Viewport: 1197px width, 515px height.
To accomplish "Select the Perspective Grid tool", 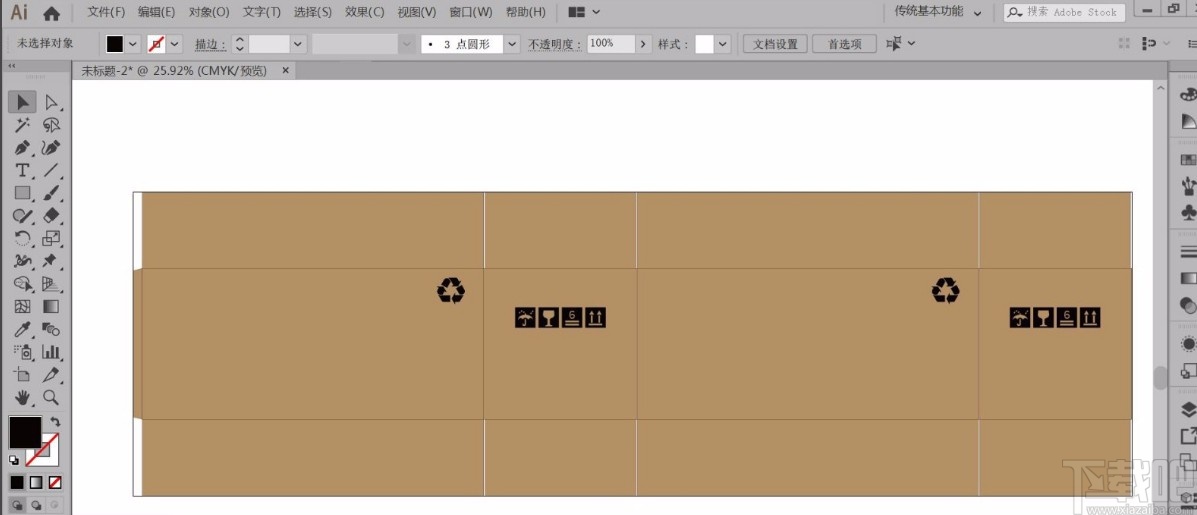I will 51,284.
